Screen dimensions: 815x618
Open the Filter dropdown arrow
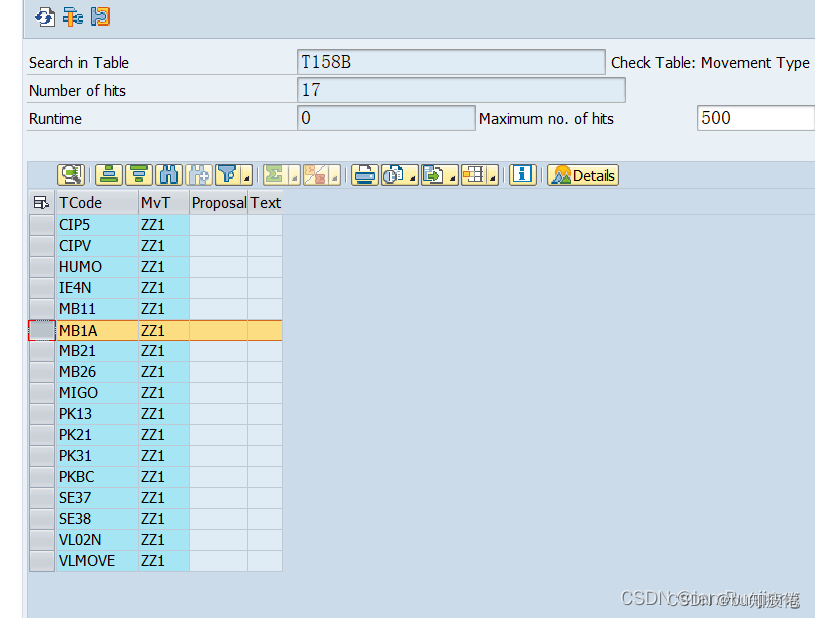tap(240, 178)
